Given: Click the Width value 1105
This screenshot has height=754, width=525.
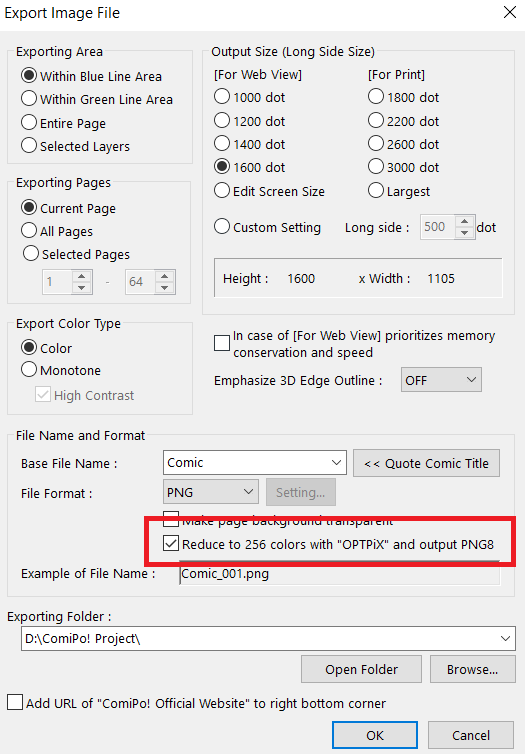Looking at the screenshot, I should 441,278.
